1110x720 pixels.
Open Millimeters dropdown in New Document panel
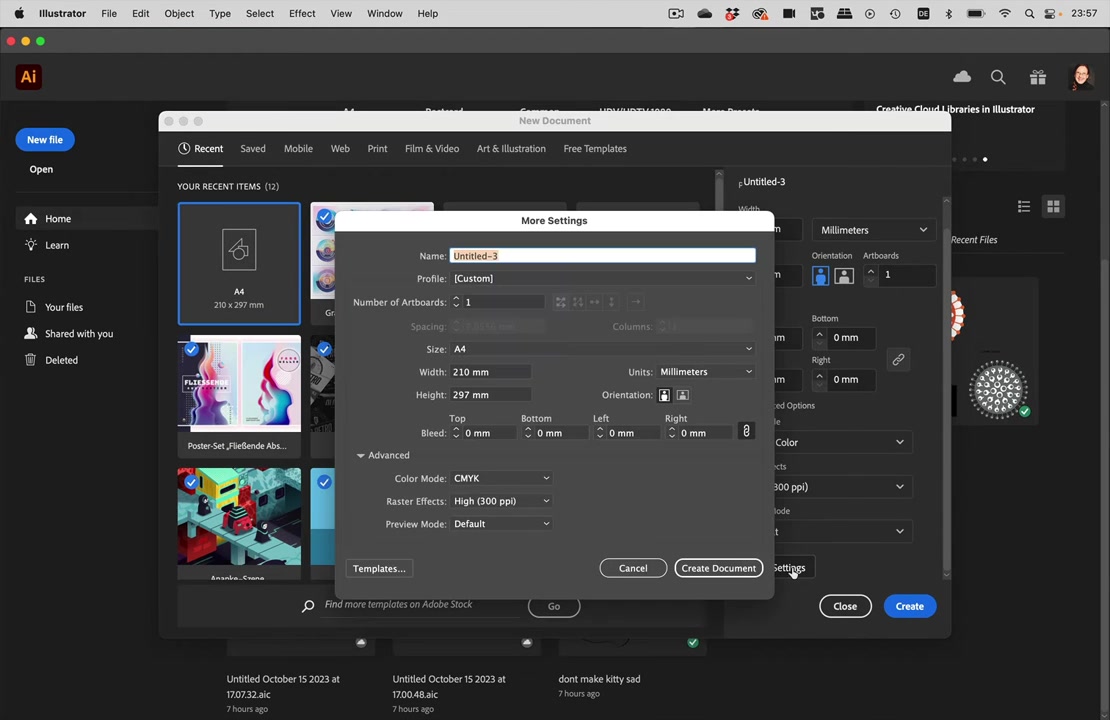874,230
